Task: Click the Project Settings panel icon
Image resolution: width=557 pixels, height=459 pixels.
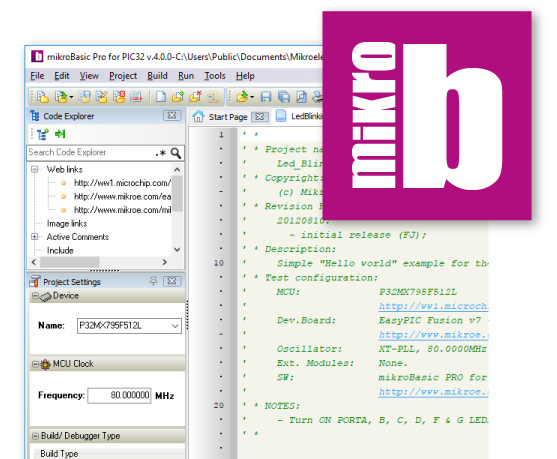Action: coord(34,281)
